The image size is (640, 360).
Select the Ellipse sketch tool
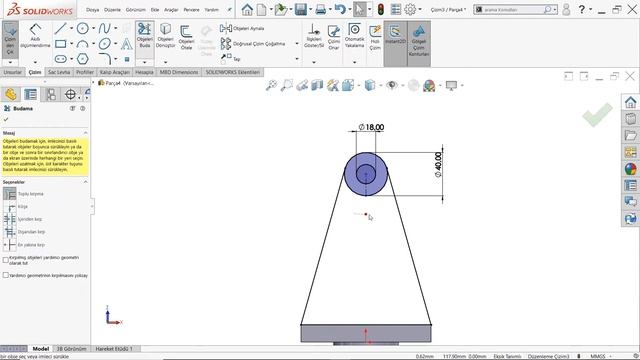[x=104, y=44]
